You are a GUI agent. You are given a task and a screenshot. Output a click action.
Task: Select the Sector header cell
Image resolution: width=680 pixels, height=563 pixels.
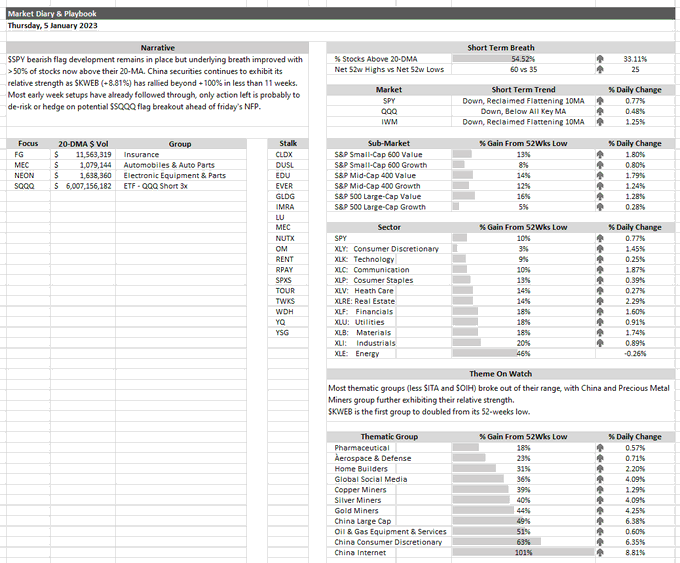click(389, 227)
